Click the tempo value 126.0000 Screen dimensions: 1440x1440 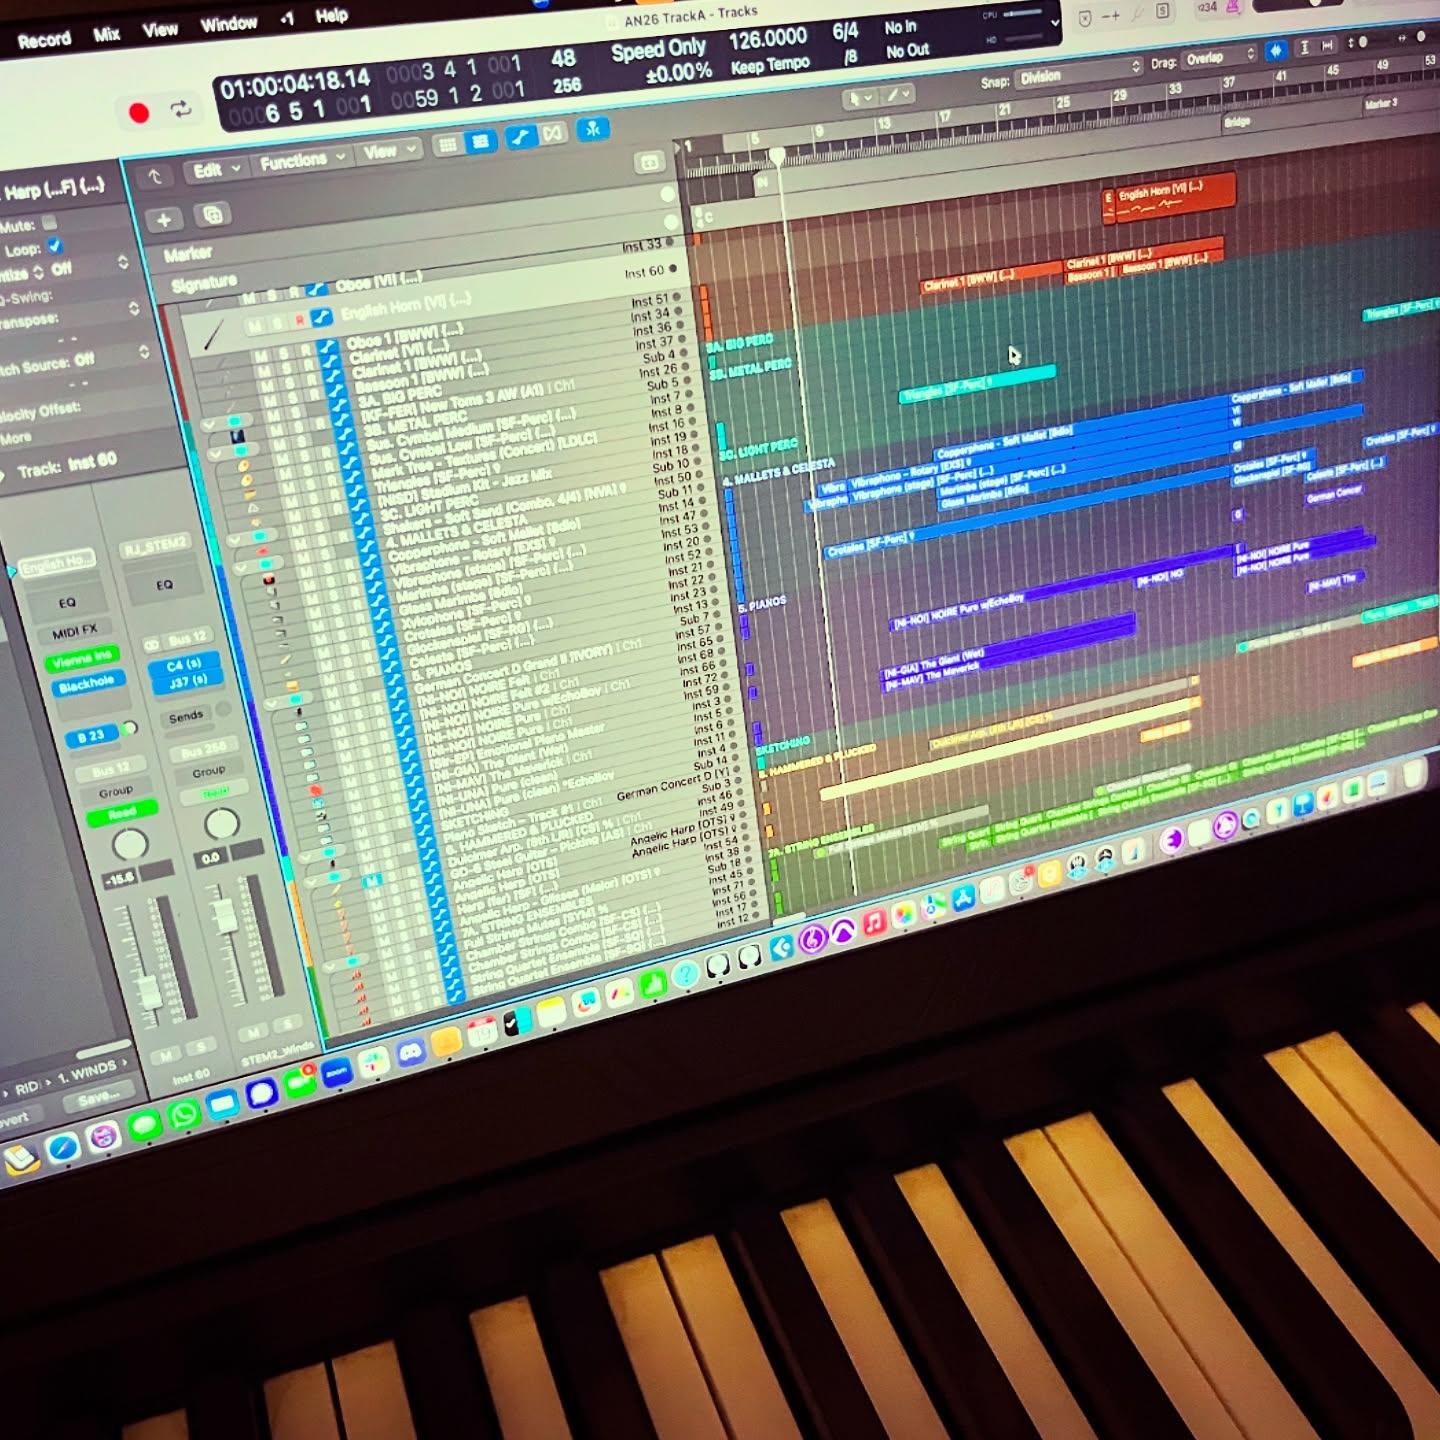(x=767, y=39)
